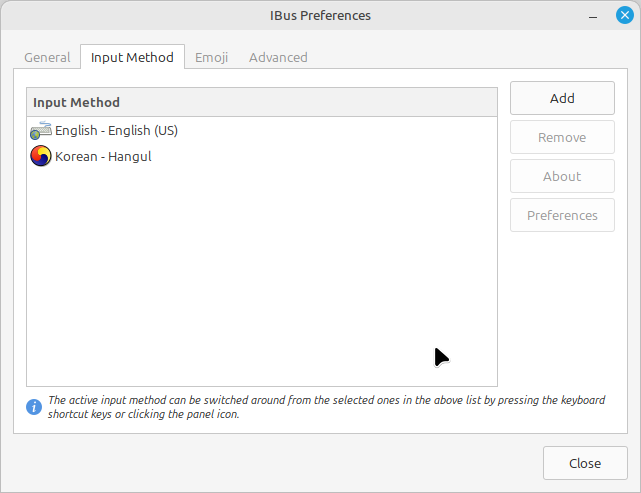Click the Close button at the bottom
The image size is (641, 493).
(585, 463)
